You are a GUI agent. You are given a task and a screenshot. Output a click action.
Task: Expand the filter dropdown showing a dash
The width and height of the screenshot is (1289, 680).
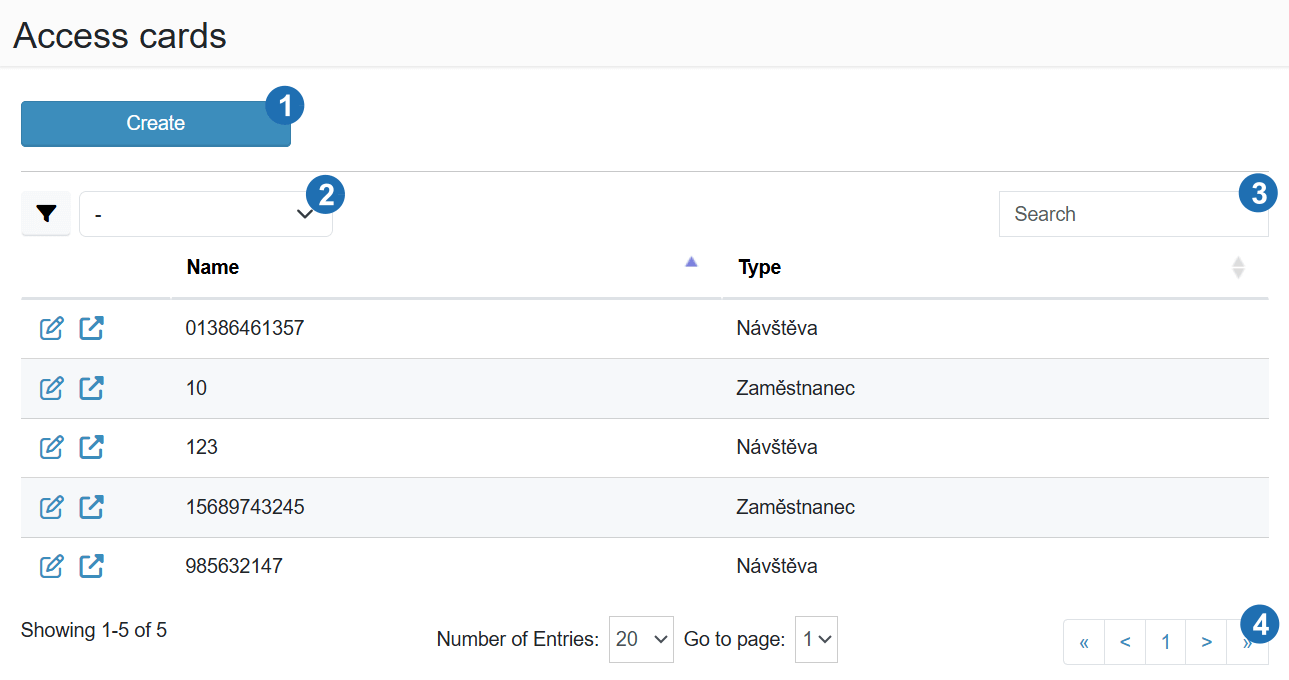205,214
